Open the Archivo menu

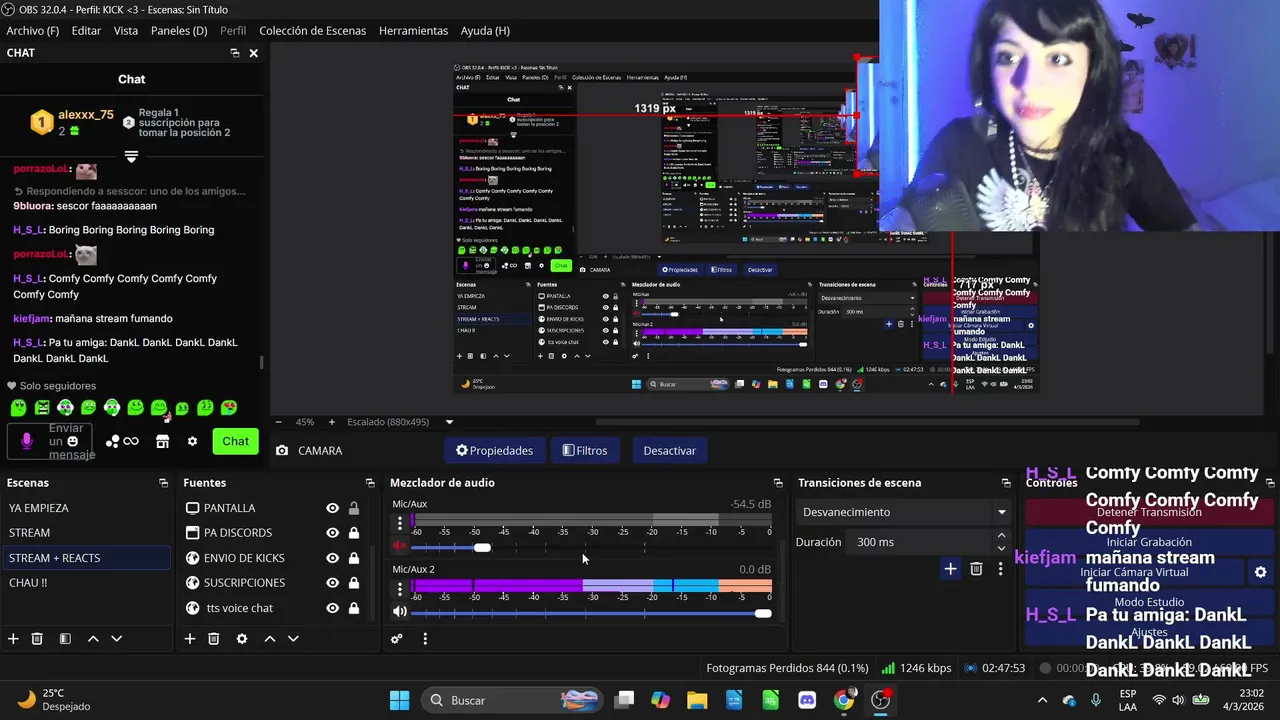[x=32, y=31]
